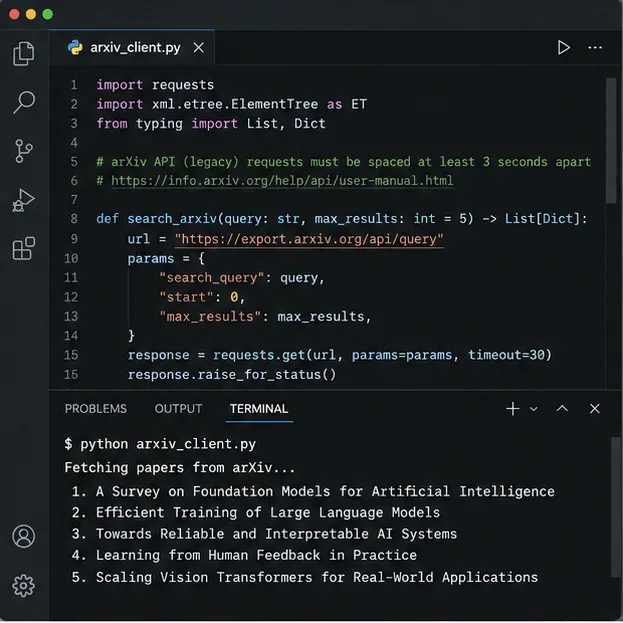Close the terminal panel

click(x=595, y=408)
